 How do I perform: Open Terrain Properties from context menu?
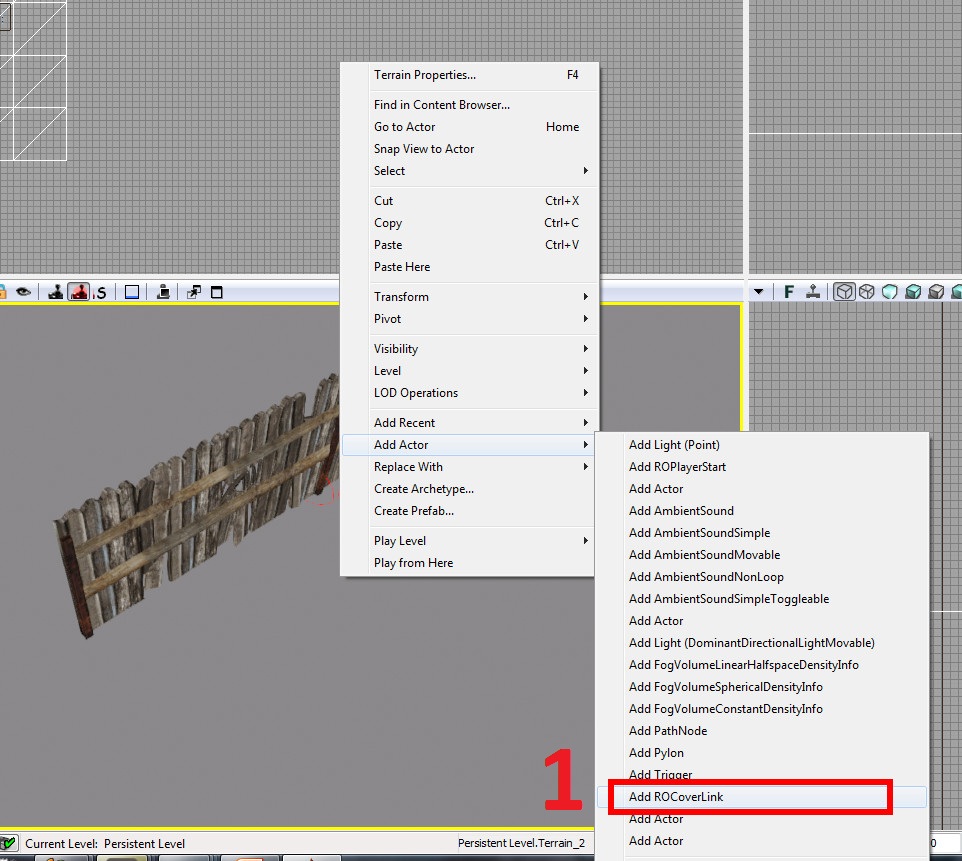pos(425,75)
